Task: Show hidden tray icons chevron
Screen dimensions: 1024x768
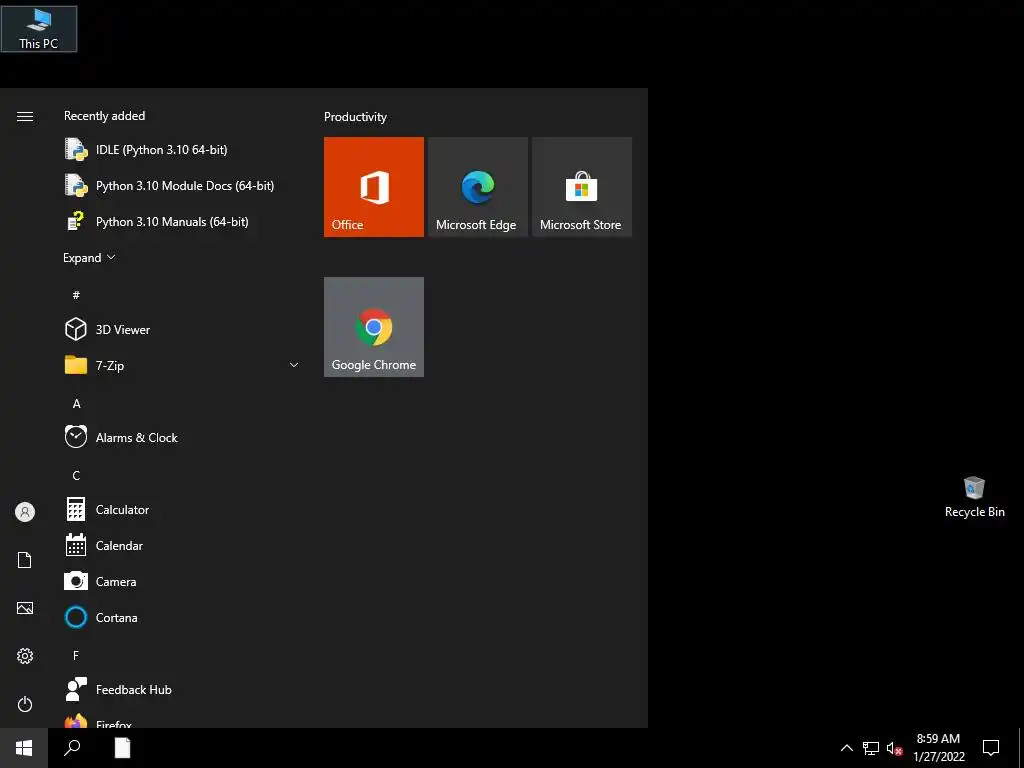Action: click(x=846, y=748)
